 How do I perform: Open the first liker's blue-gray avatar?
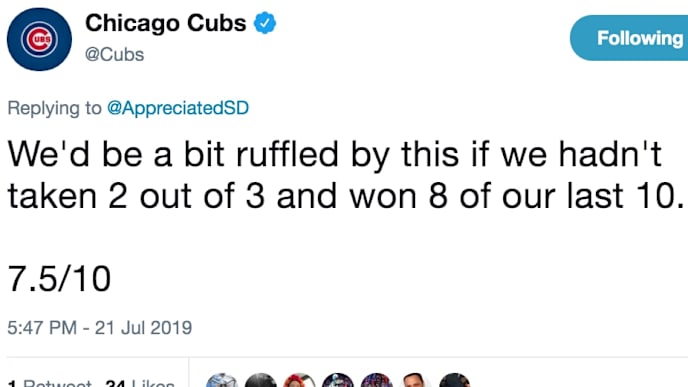(222, 381)
